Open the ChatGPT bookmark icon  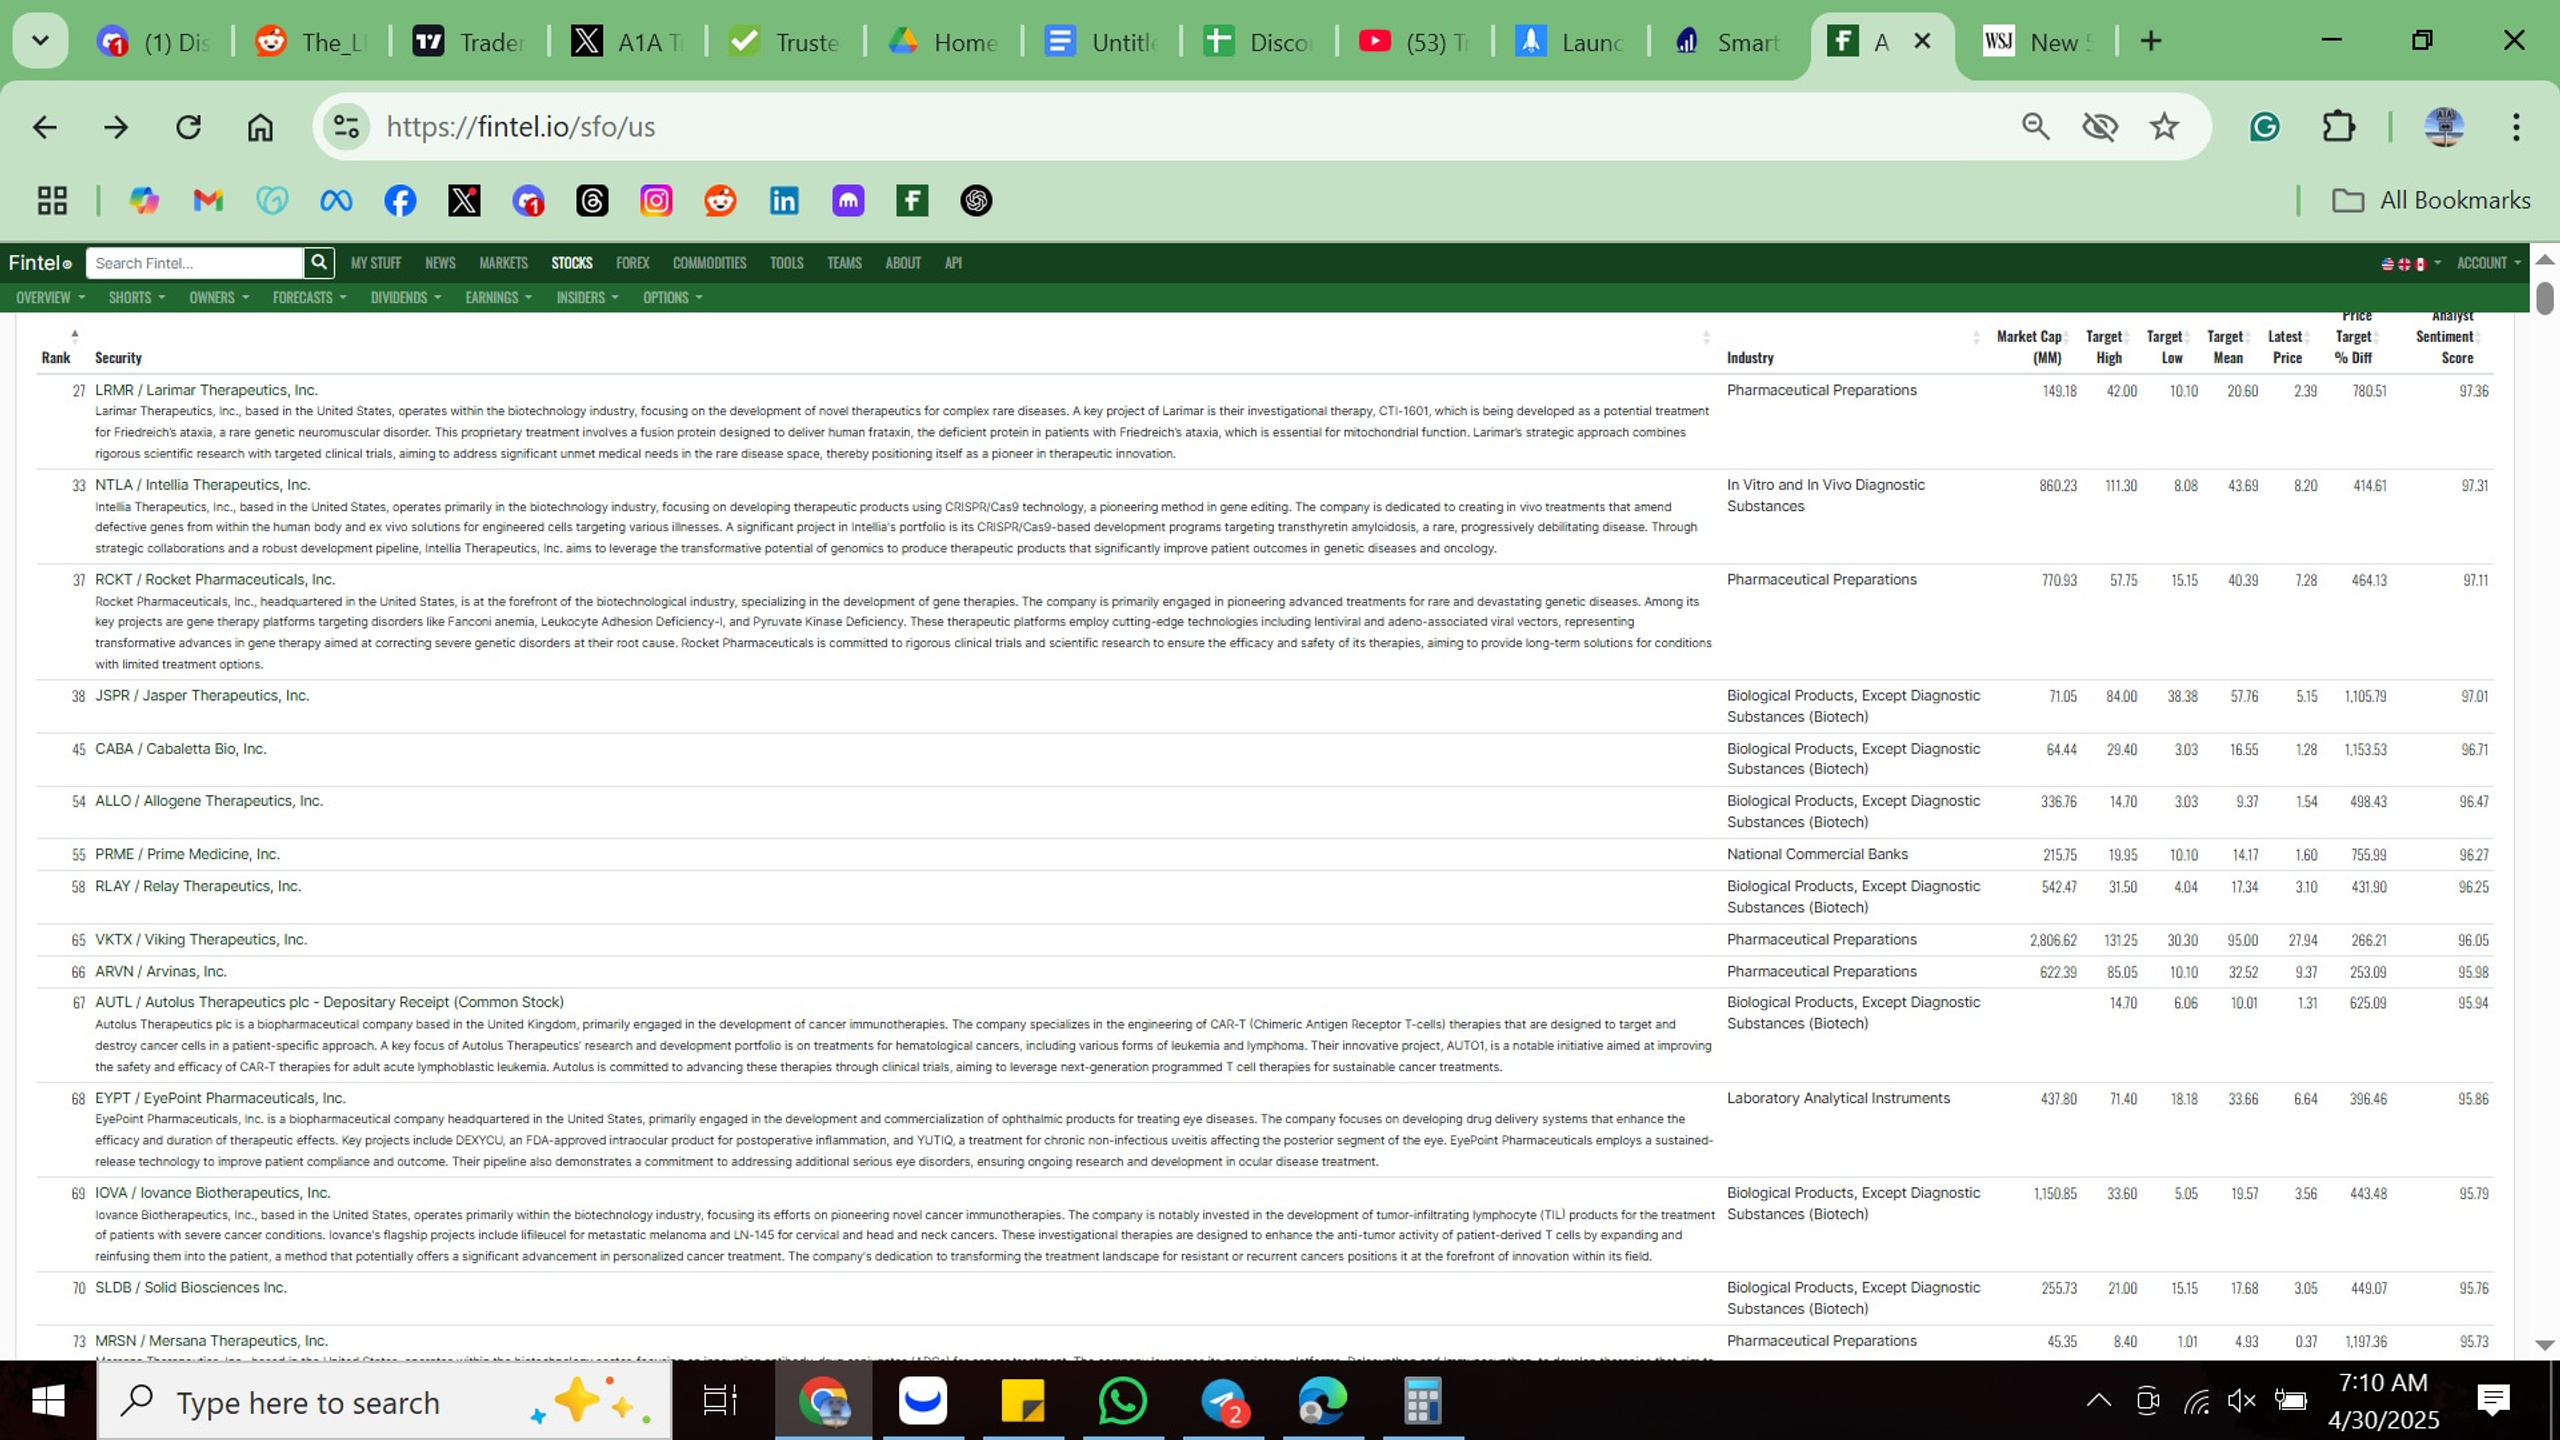click(x=976, y=201)
